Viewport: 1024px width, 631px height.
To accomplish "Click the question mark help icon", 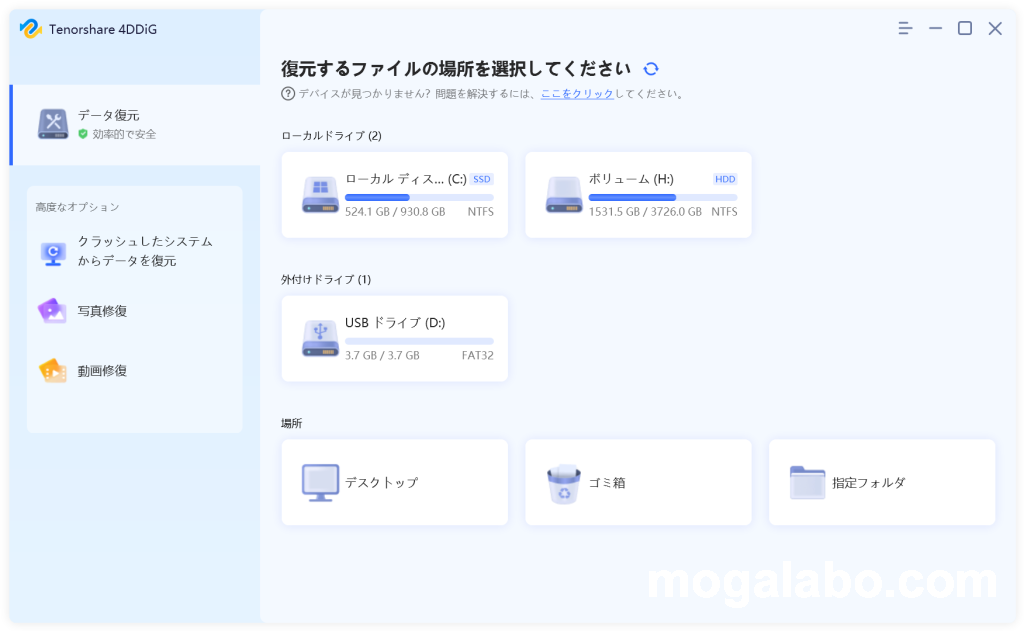I will [x=288, y=94].
